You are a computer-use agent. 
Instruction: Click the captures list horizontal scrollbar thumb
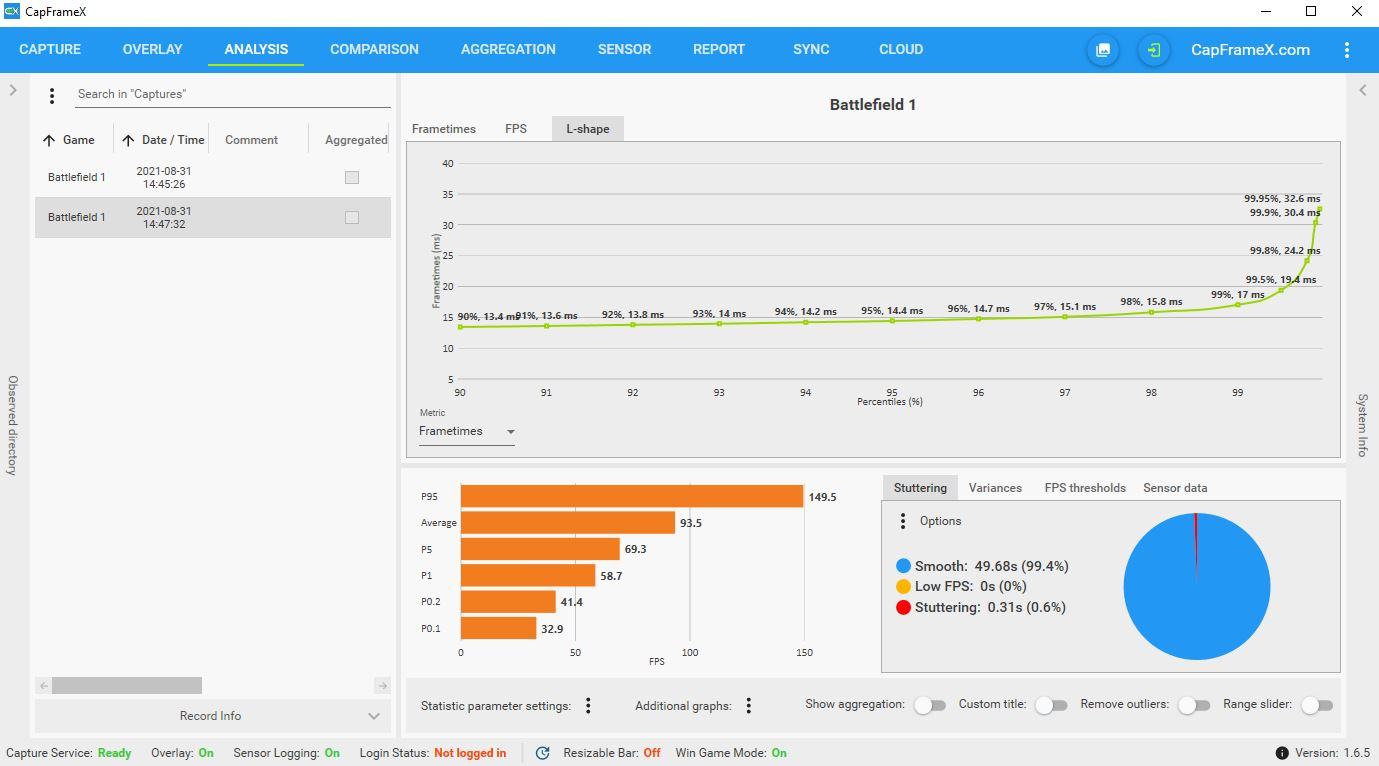[x=127, y=686]
